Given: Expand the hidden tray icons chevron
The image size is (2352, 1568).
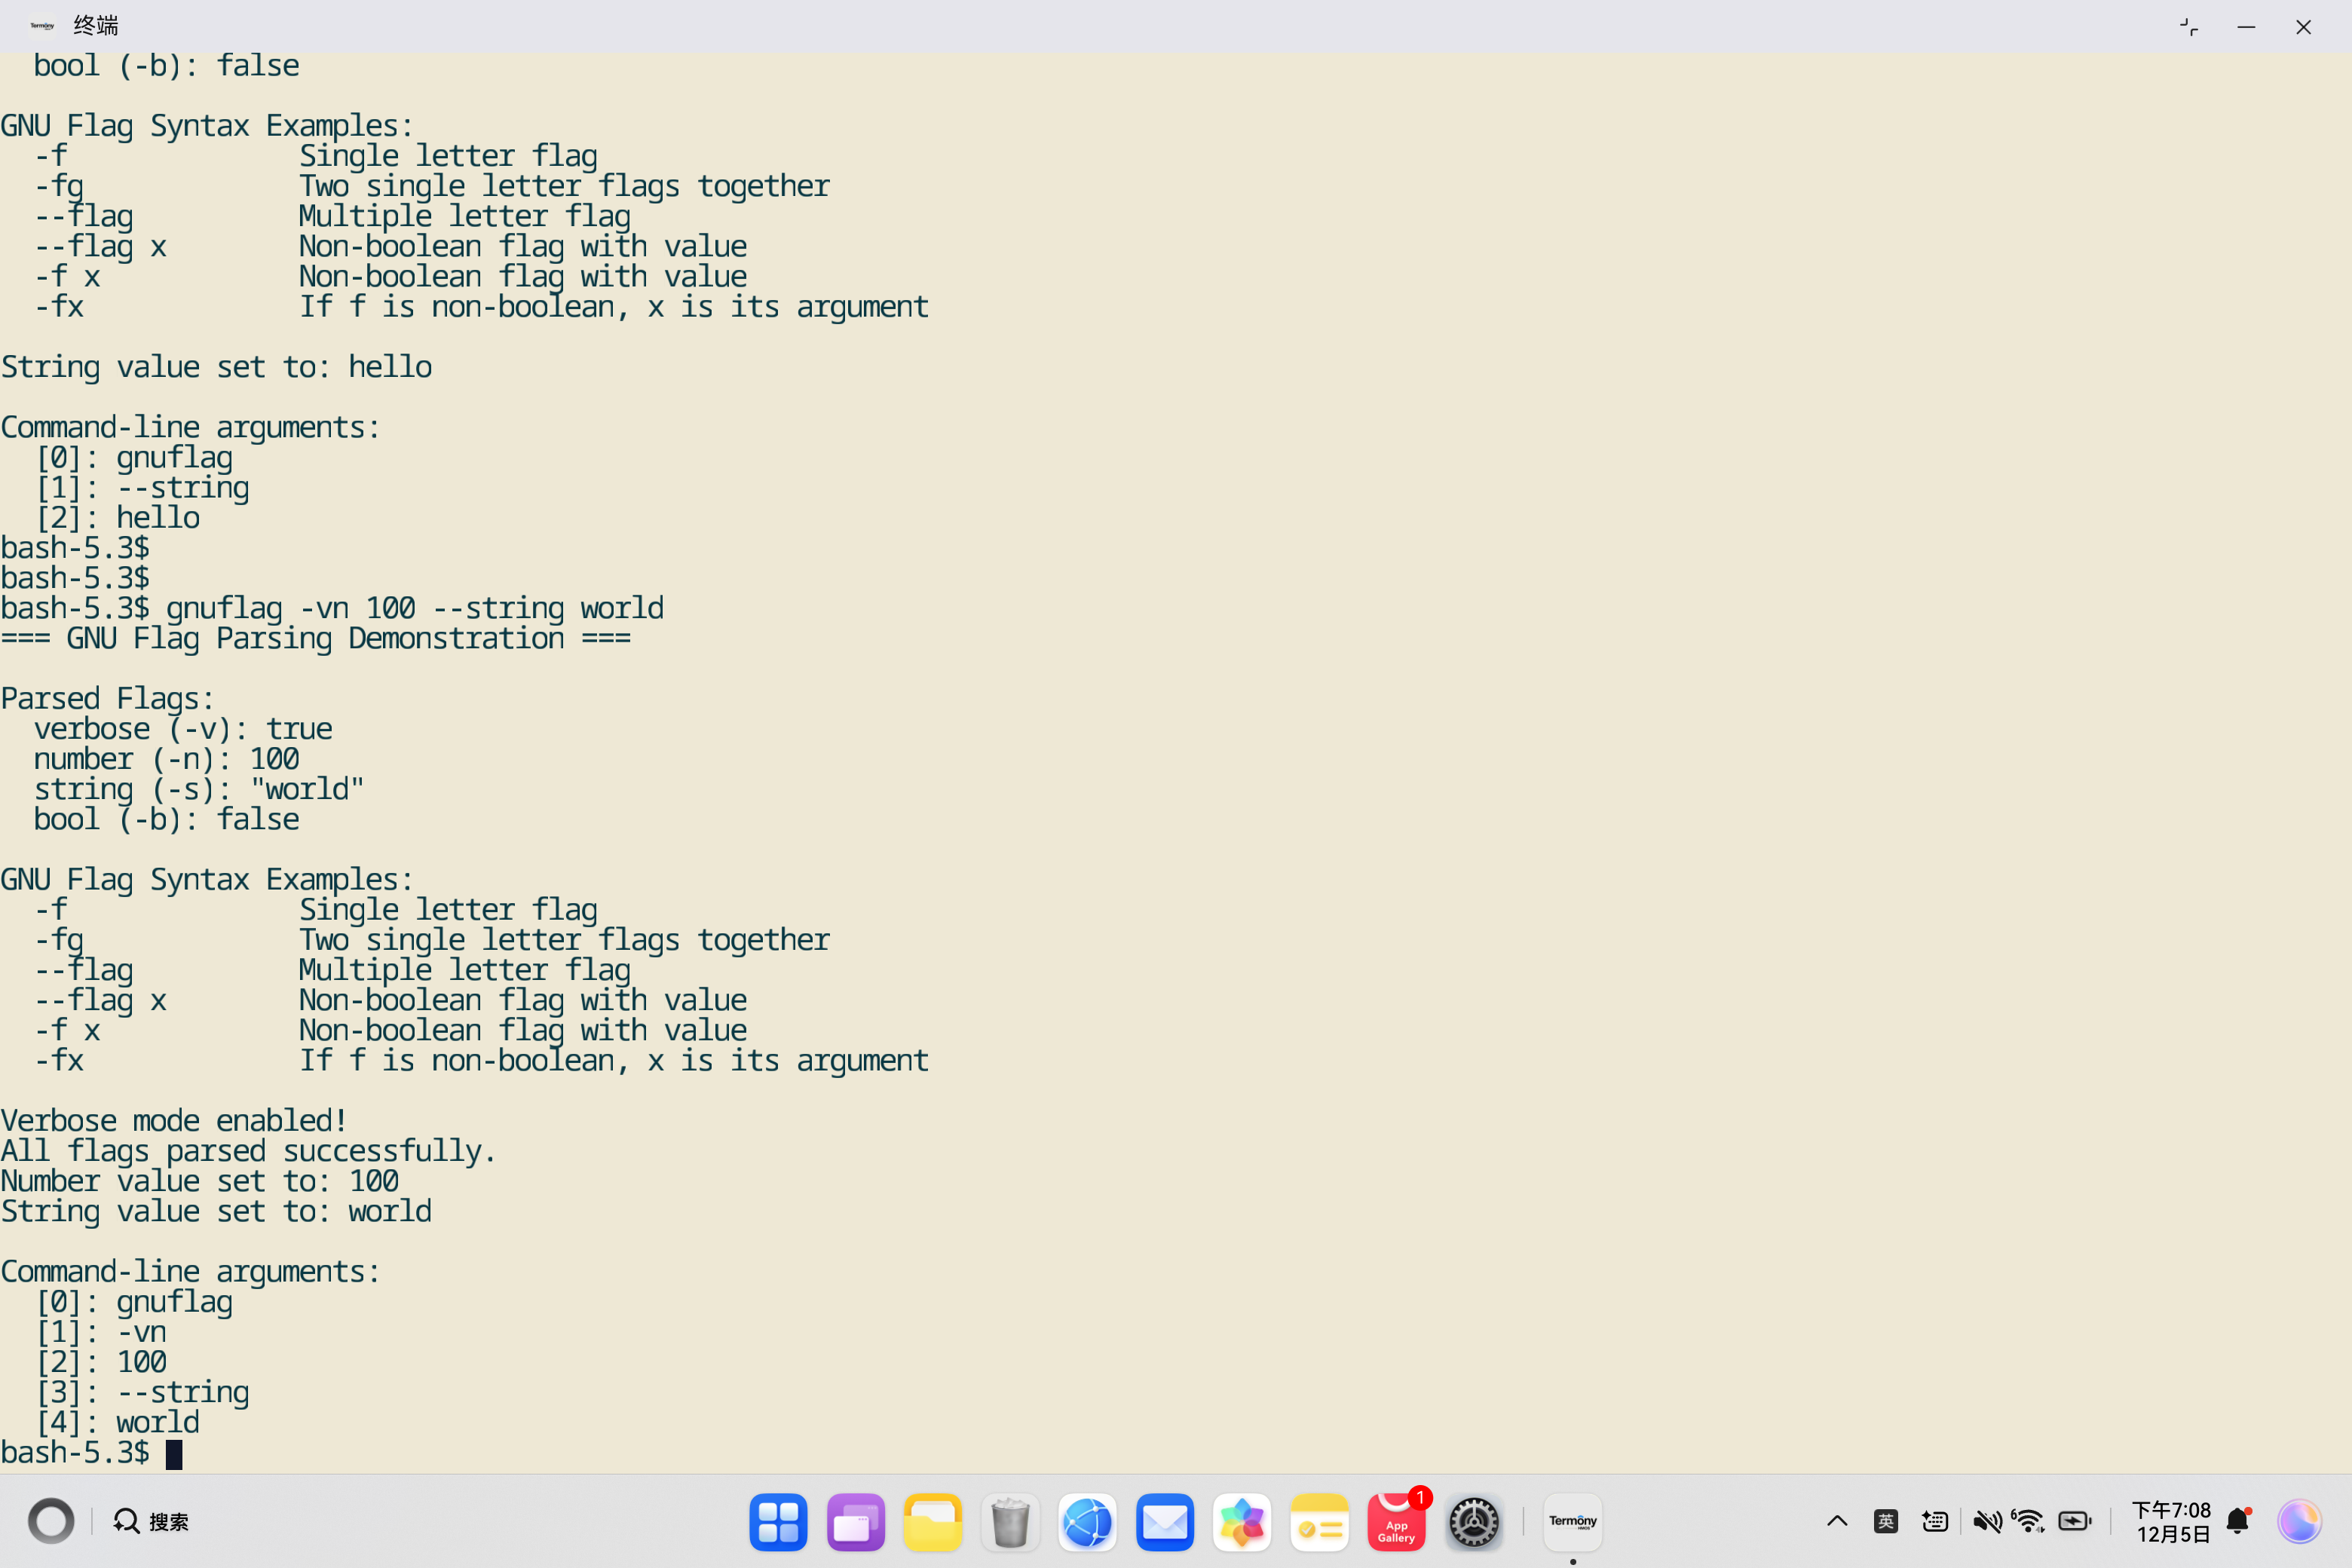Looking at the screenshot, I should [x=1837, y=1522].
